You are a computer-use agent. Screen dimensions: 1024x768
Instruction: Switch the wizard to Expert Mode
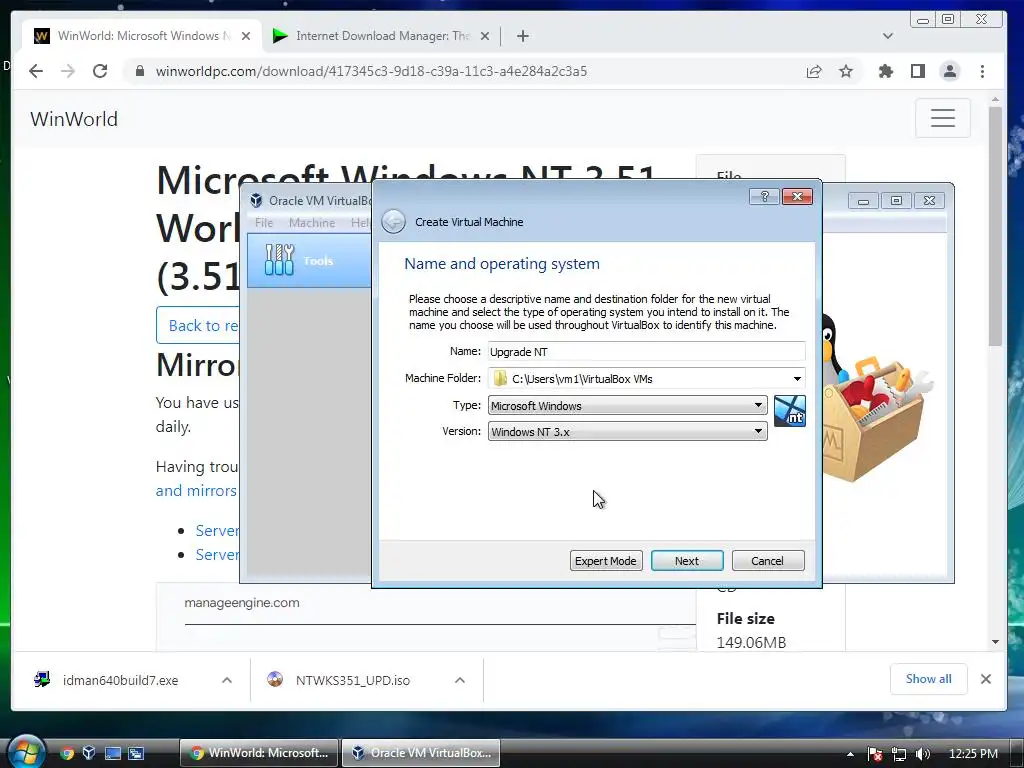605,560
